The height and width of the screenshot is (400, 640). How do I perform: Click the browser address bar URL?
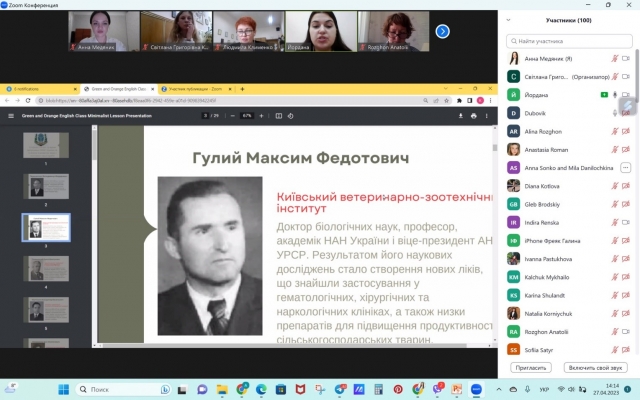point(131,100)
